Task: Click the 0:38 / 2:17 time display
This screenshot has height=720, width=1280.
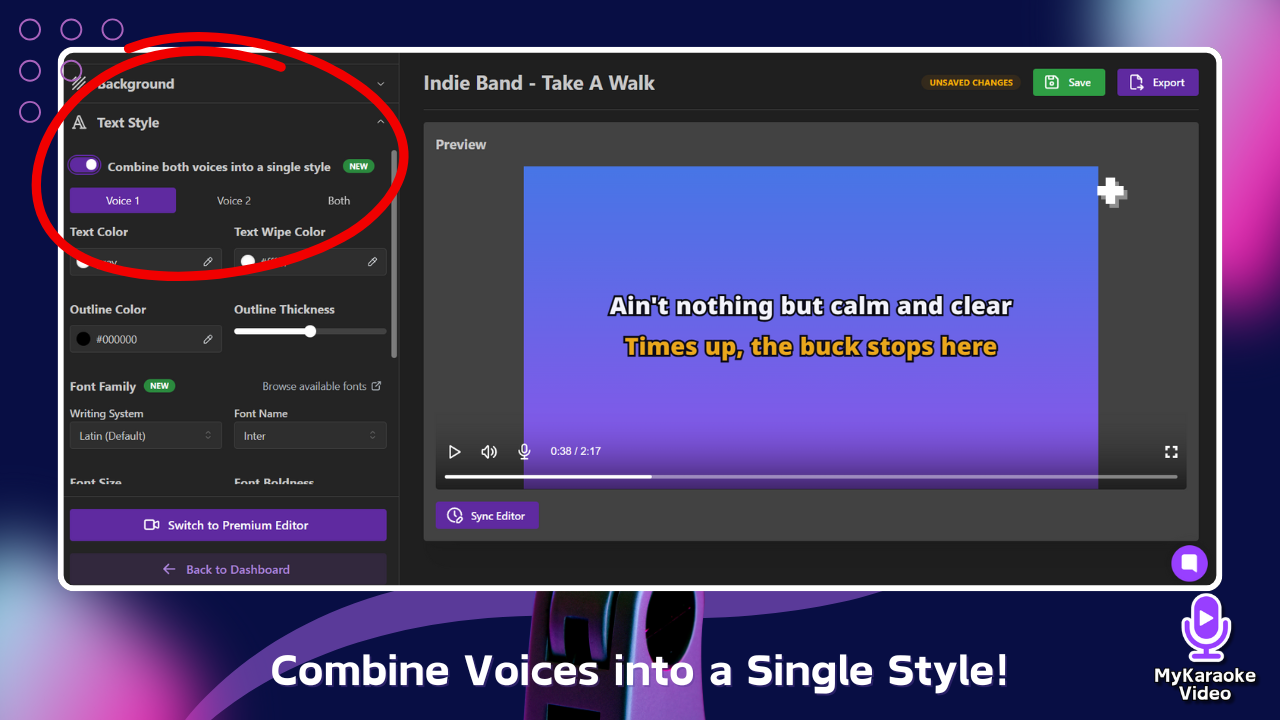Action: (576, 452)
